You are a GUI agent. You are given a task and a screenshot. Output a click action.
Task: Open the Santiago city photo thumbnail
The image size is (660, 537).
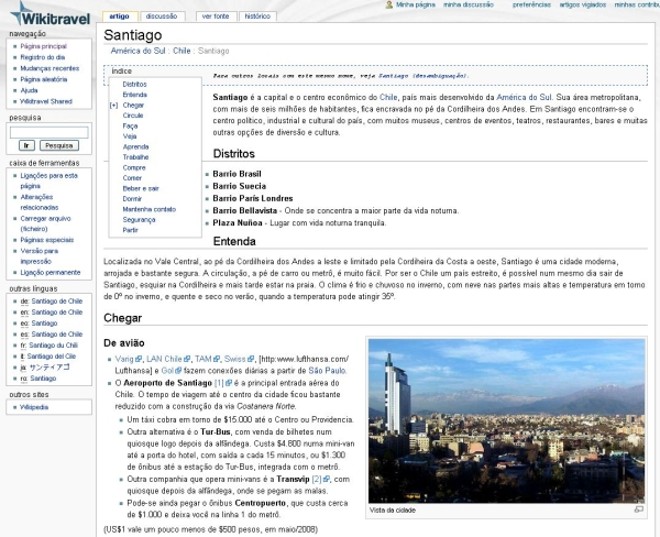tap(507, 422)
